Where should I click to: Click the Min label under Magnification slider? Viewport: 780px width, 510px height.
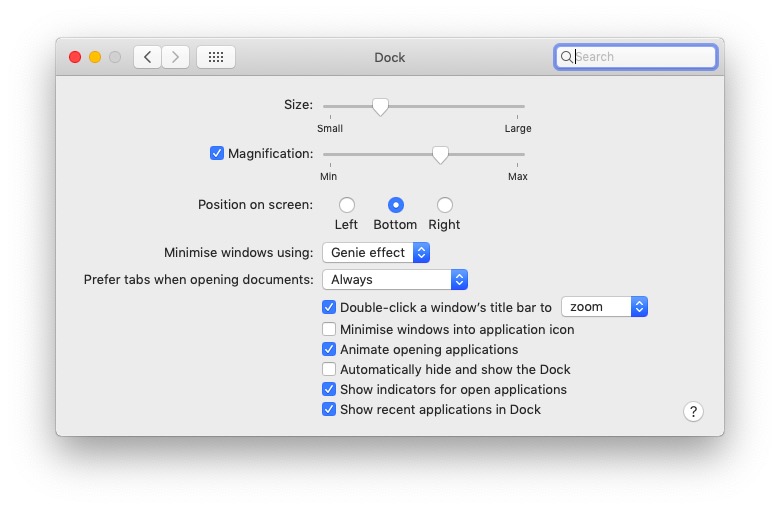coord(328,177)
